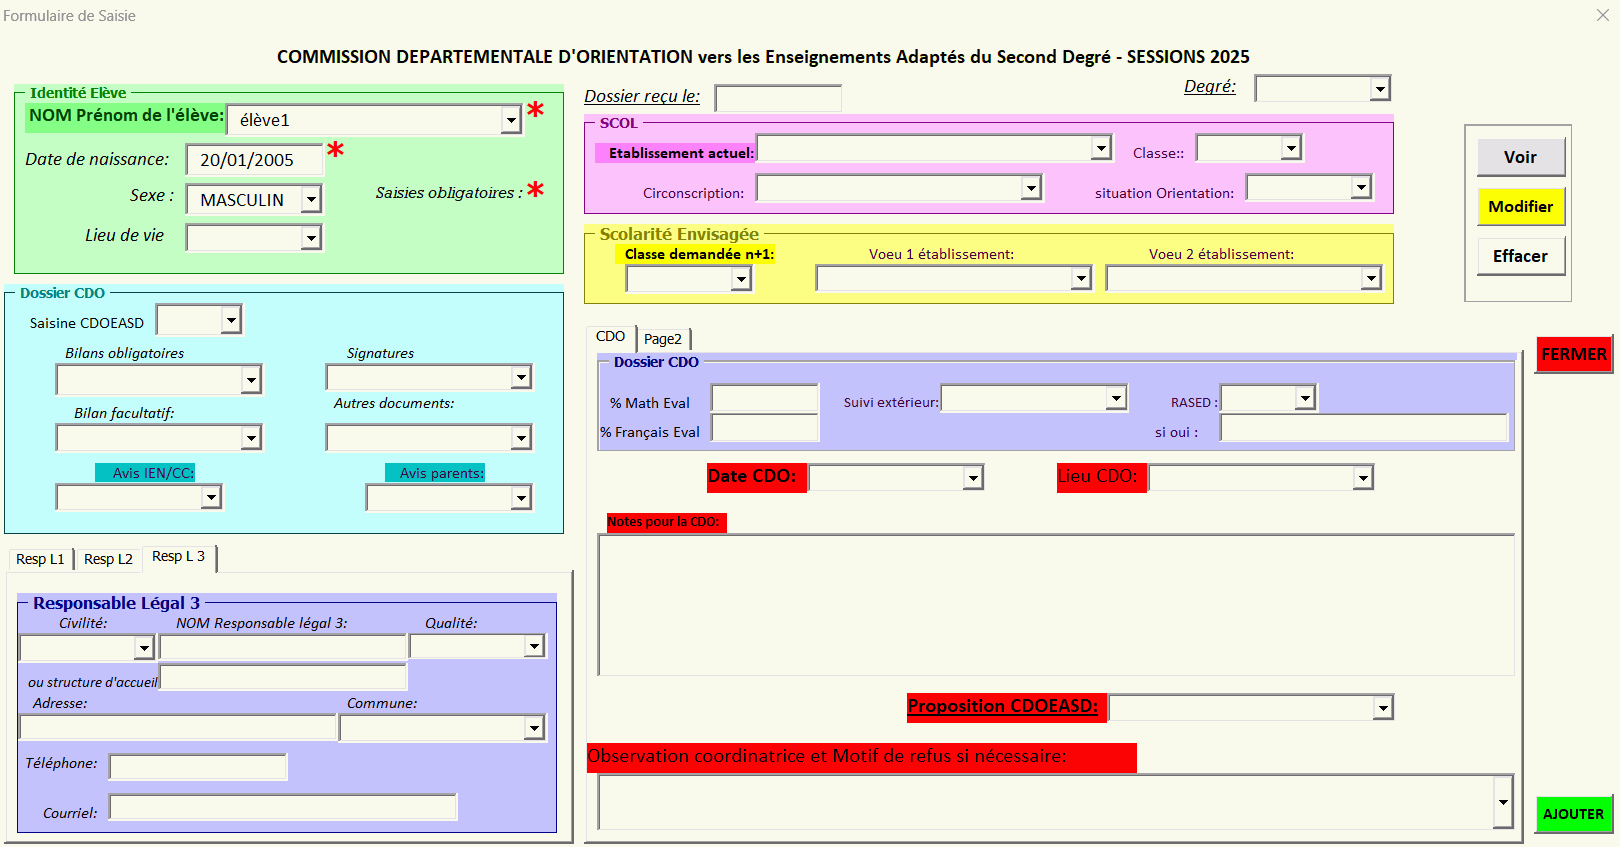Select the CDO tab
The width and height of the screenshot is (1620, 847).
[610, 337]
